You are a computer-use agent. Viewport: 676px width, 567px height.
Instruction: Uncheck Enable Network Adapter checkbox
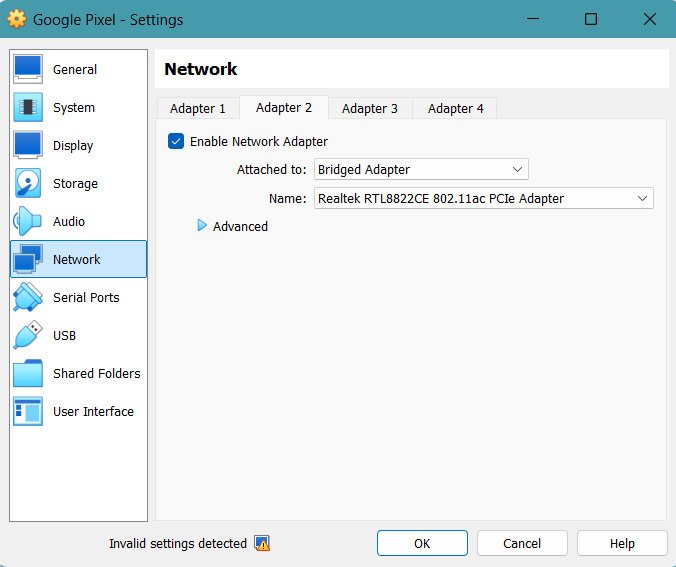pyautogui.click(x=176, y=141)
